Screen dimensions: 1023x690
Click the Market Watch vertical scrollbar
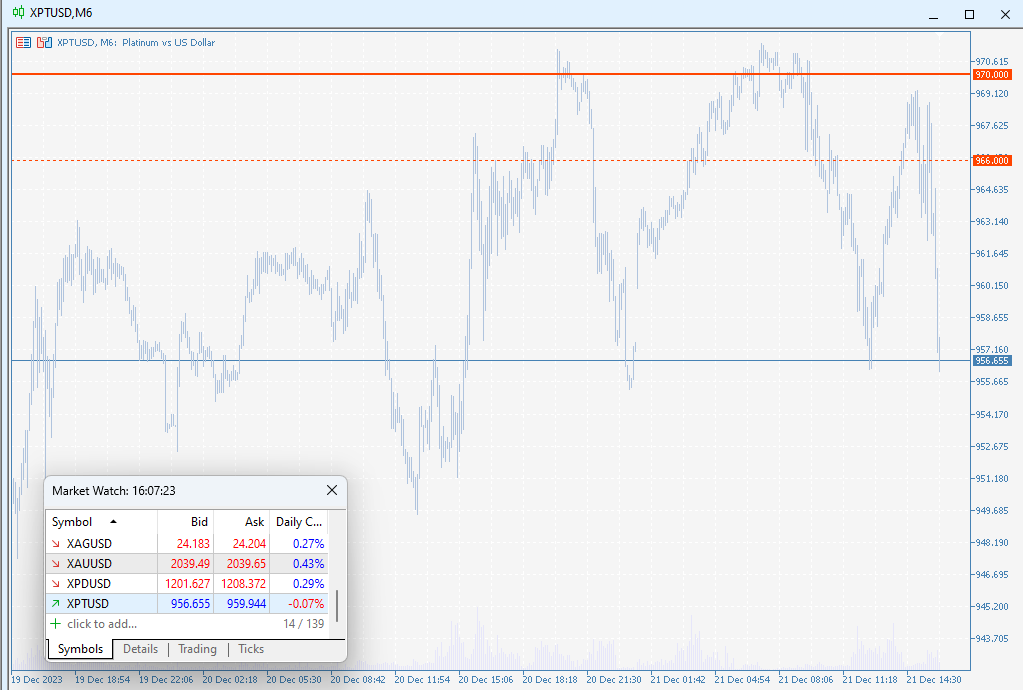pos(337,606)
